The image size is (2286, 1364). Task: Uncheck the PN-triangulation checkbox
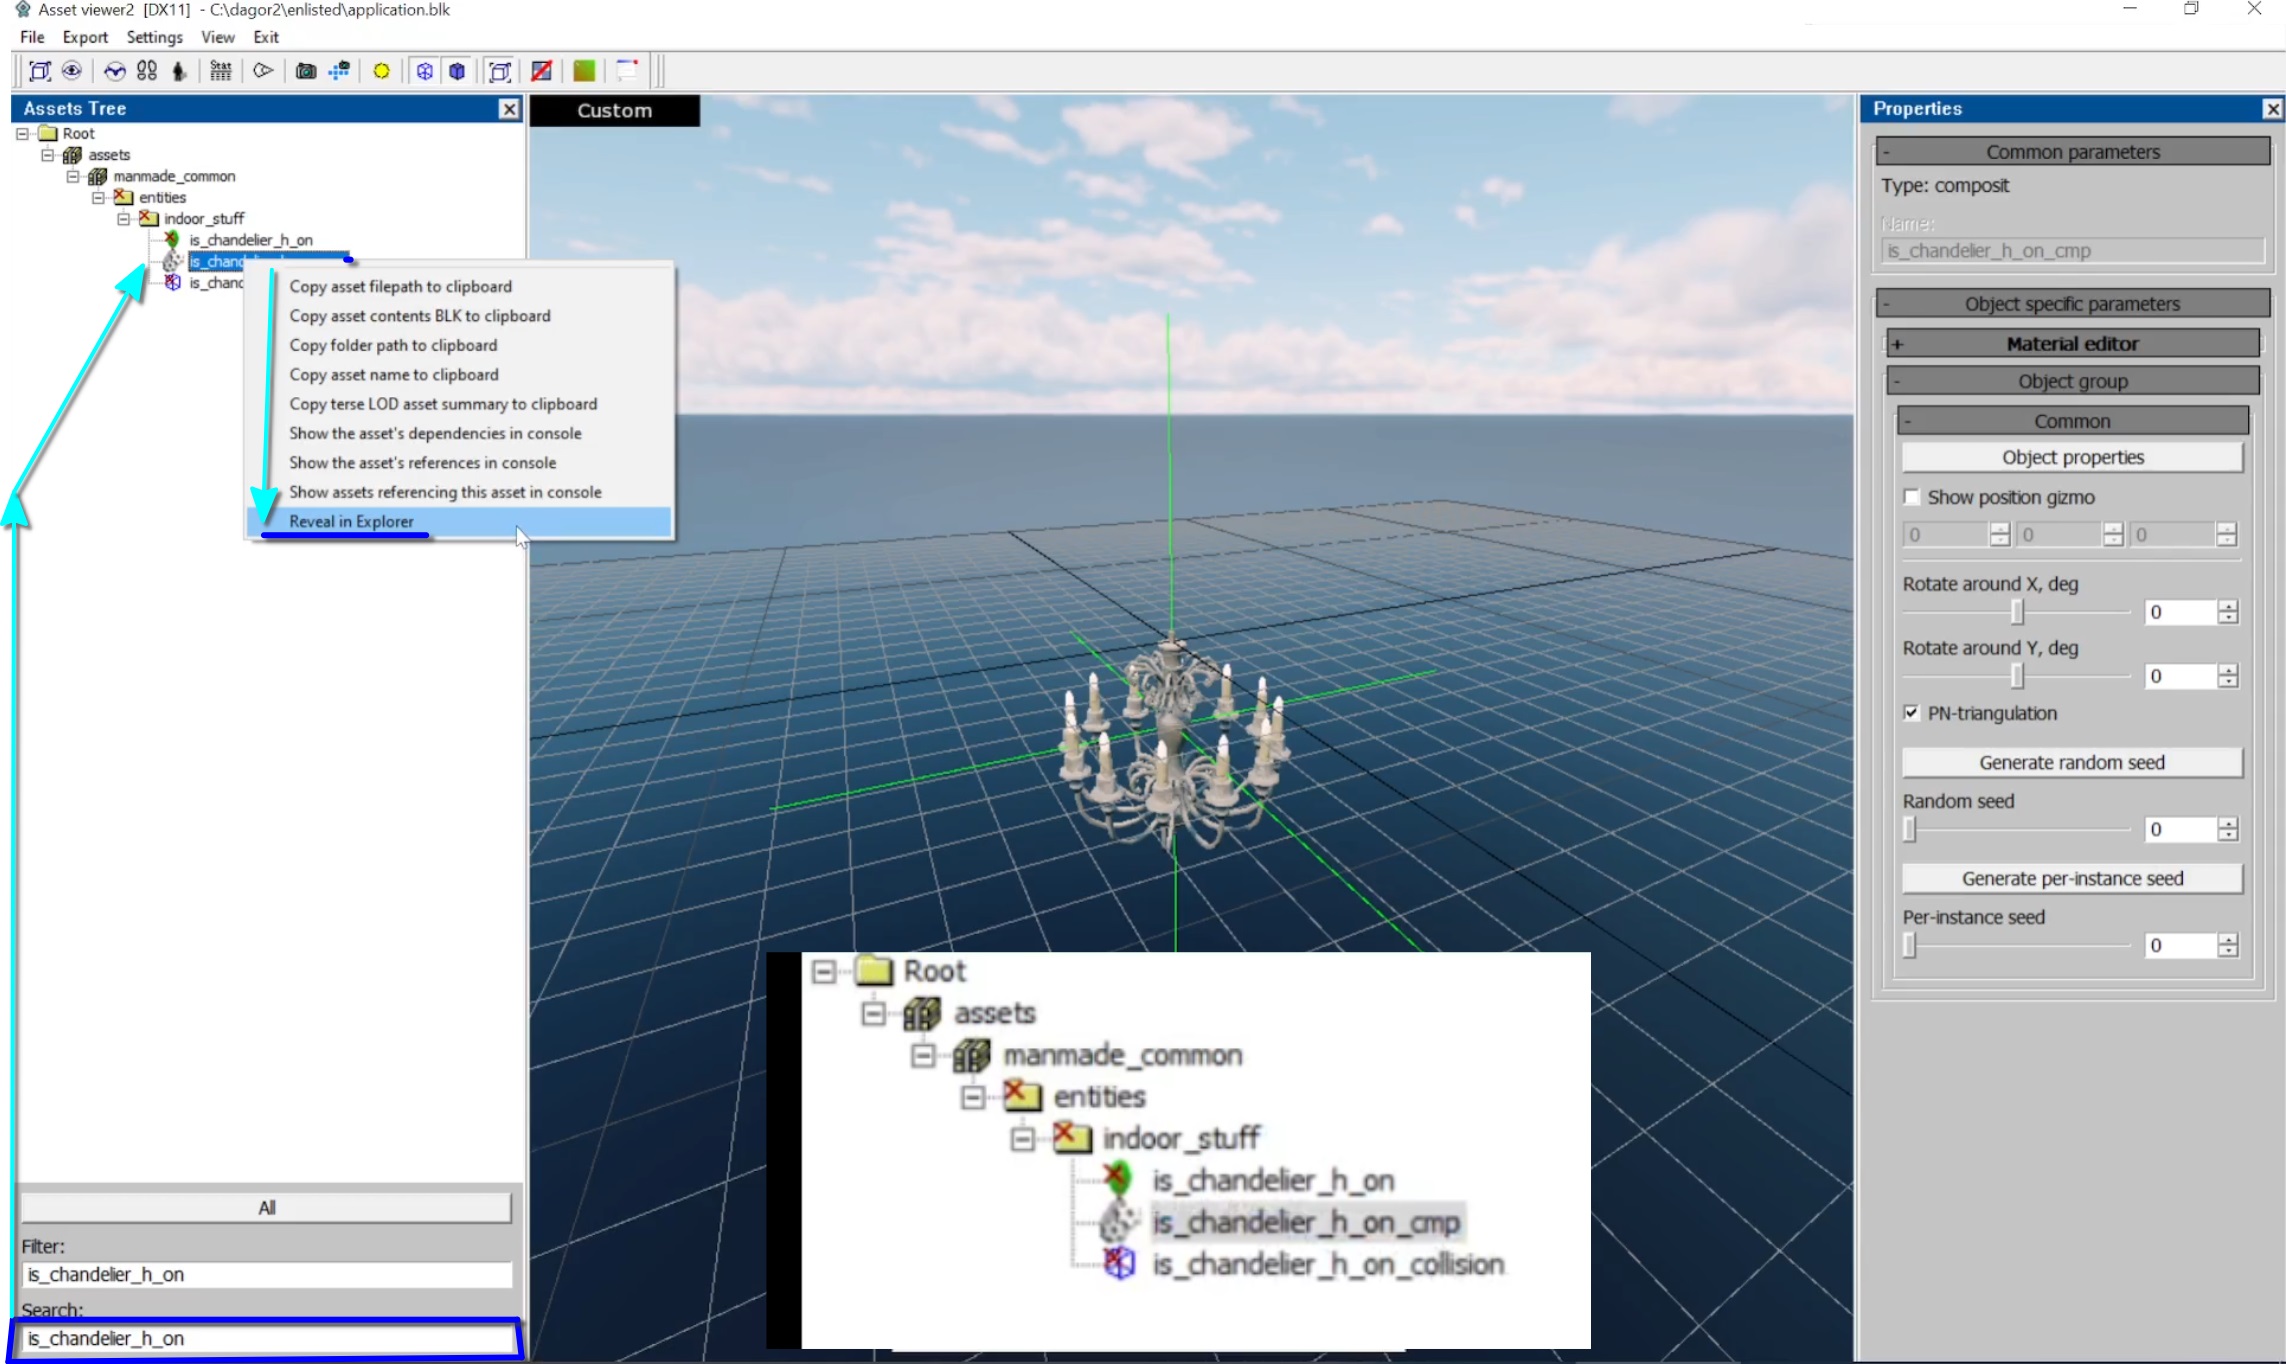(1912, 713)
